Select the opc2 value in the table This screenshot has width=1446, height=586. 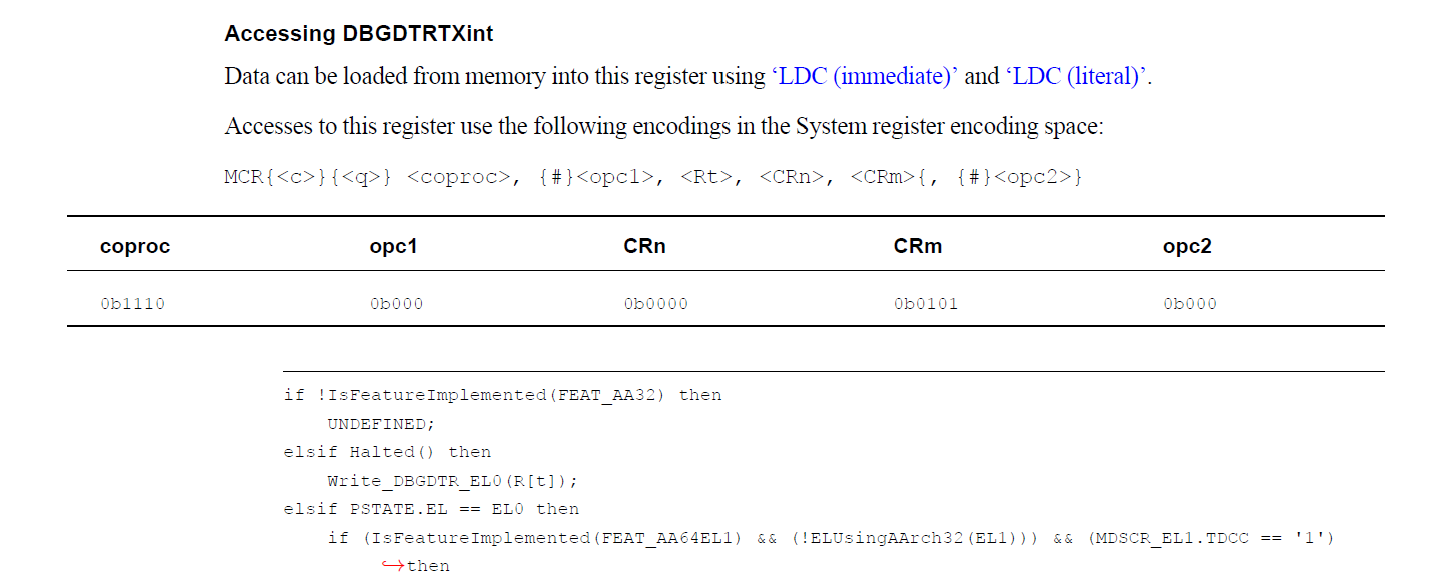point(1189,304)
